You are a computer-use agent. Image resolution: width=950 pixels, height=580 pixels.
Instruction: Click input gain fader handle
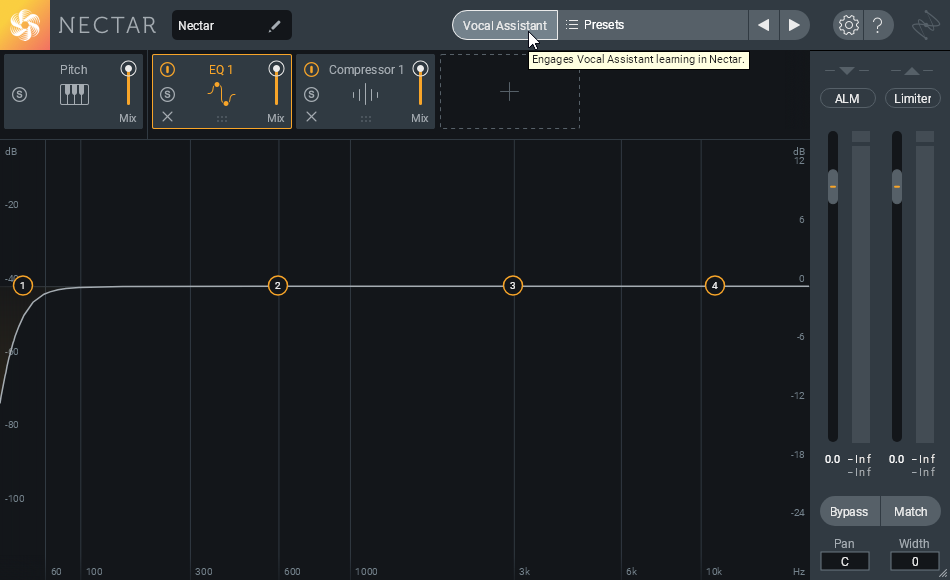(x=833, y=187)
